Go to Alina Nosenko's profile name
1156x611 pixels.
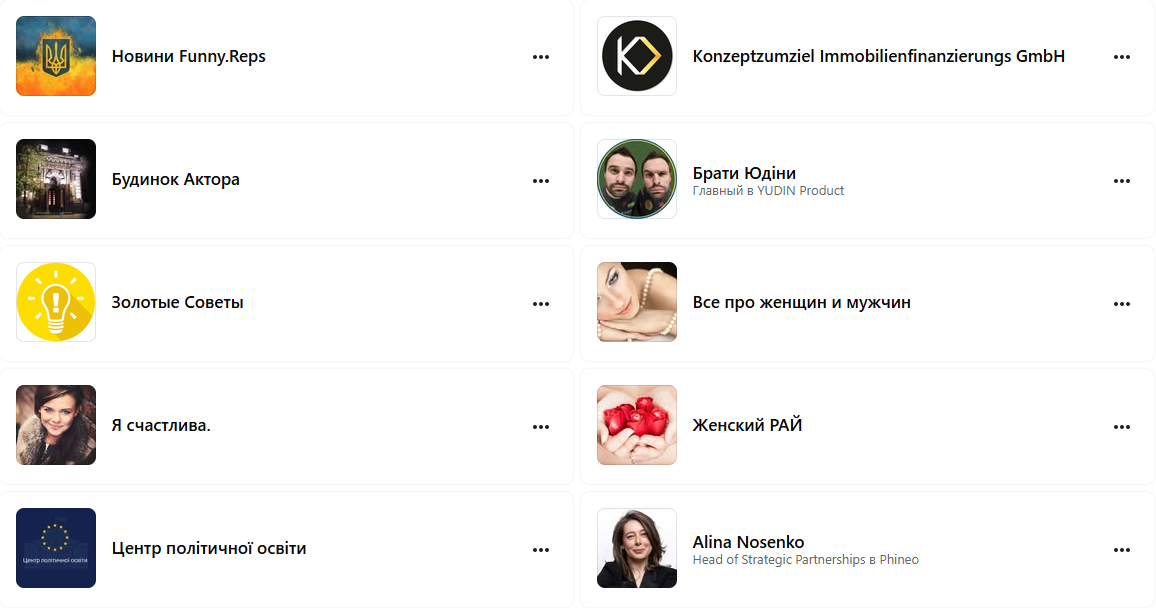748,542
